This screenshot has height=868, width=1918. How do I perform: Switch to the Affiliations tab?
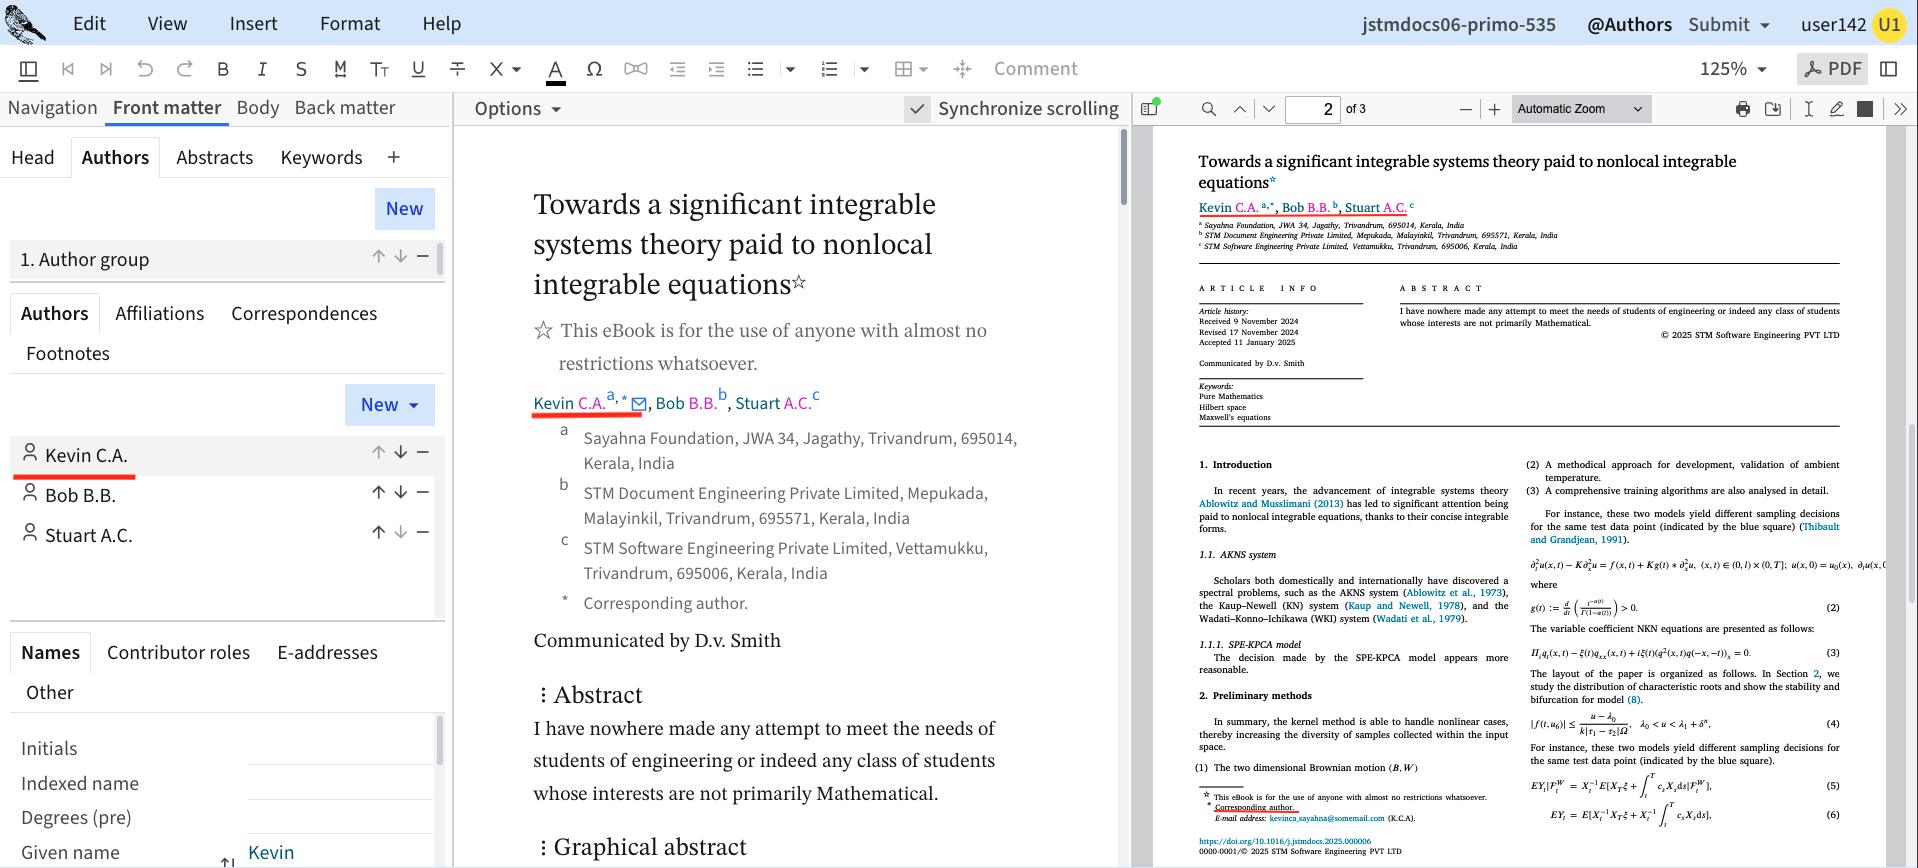pyautogui.click(x=159, y=314)
